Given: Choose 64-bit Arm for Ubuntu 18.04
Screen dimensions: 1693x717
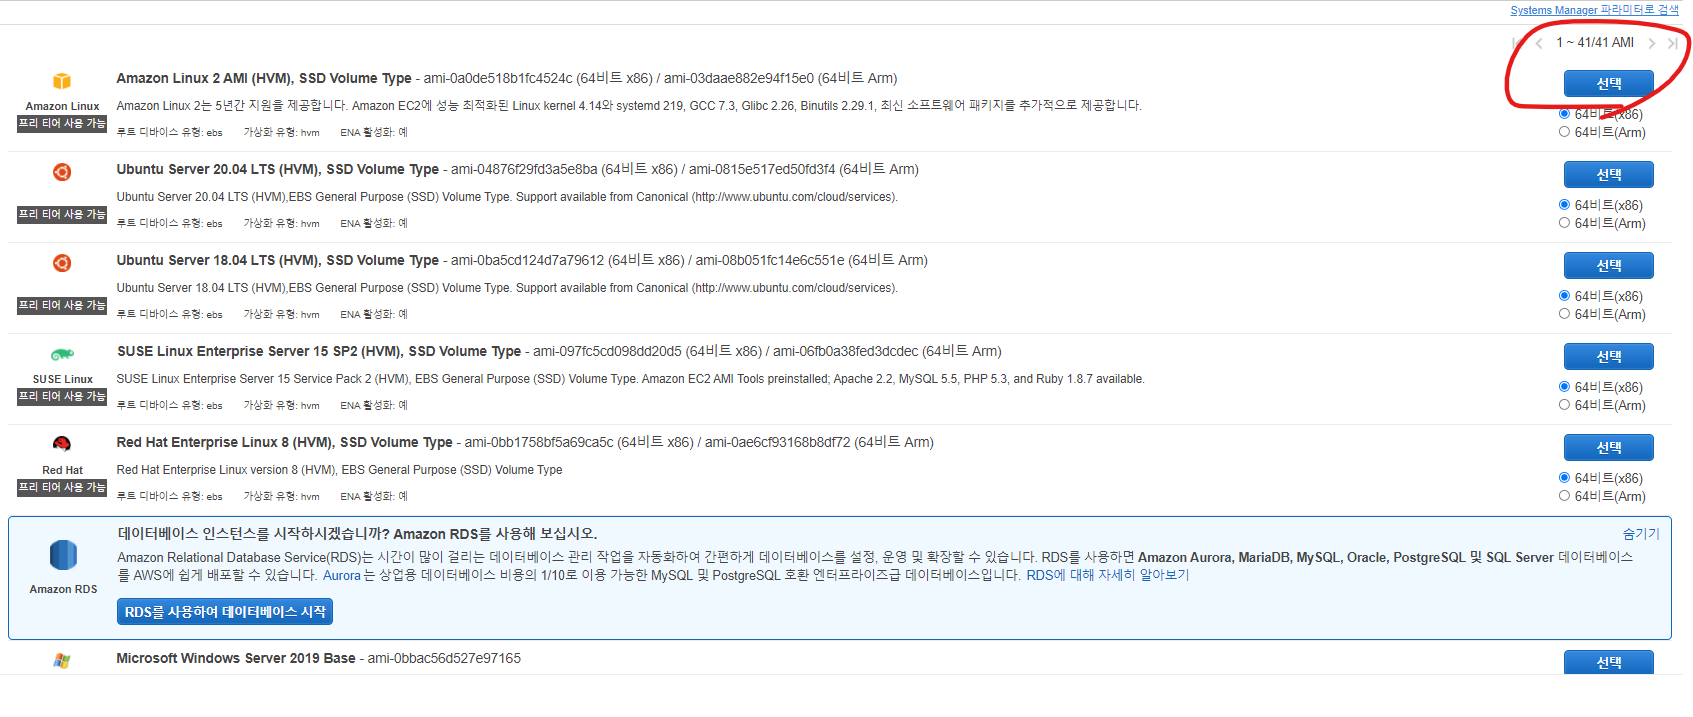Looking at the screenshot, I should 1564,314.
